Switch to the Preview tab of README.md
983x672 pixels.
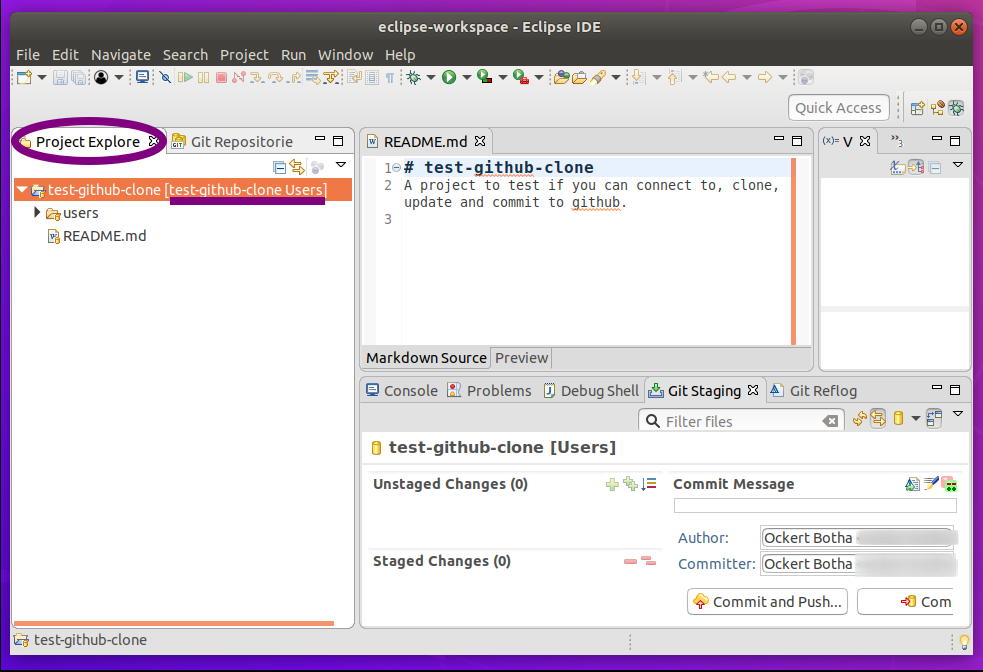[521, 358]
